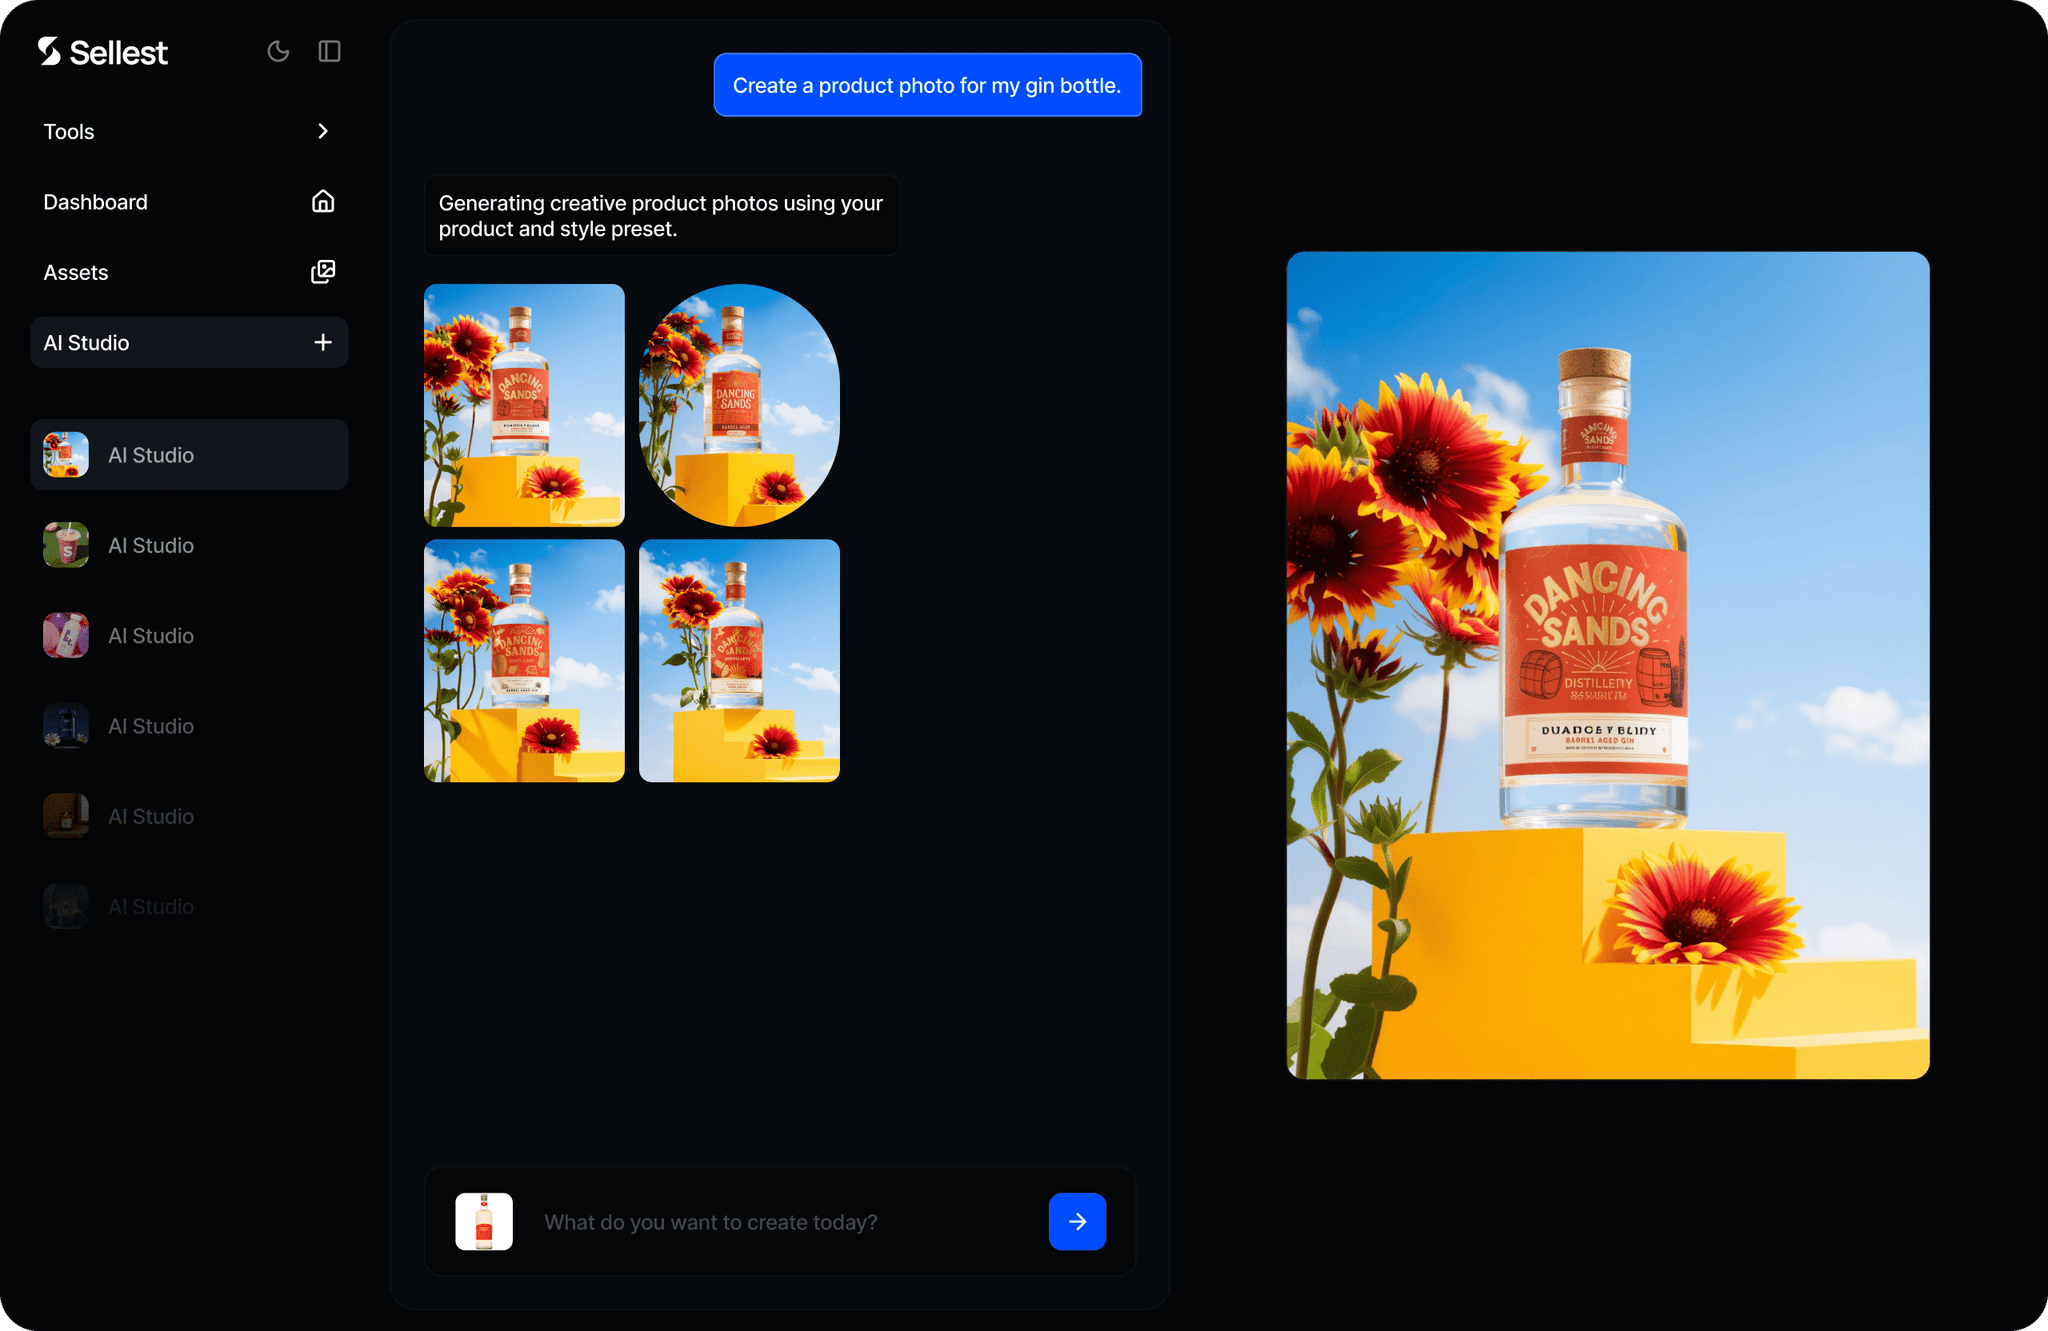Collapse sidebar with panel icon

click(329, 51)
